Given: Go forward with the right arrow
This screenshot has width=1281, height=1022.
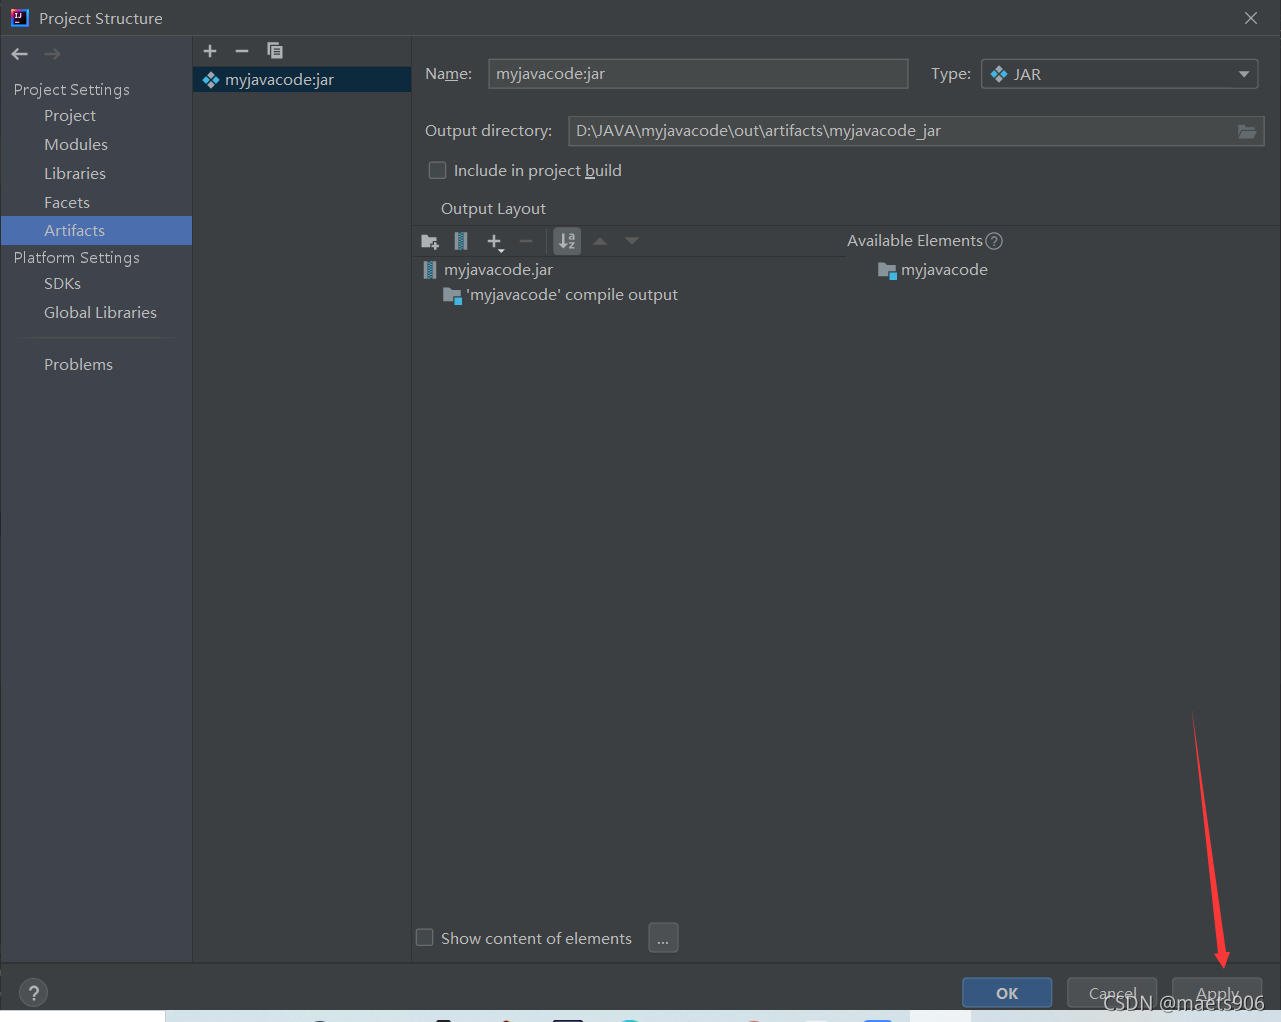Looking at the screenshot, I should coord(53,54).
